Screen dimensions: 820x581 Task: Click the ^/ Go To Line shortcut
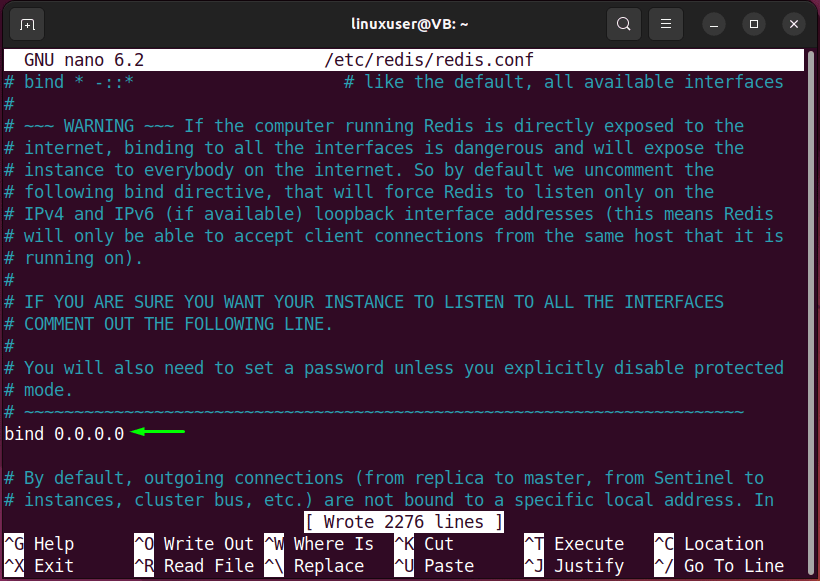(x=719, y=566)
